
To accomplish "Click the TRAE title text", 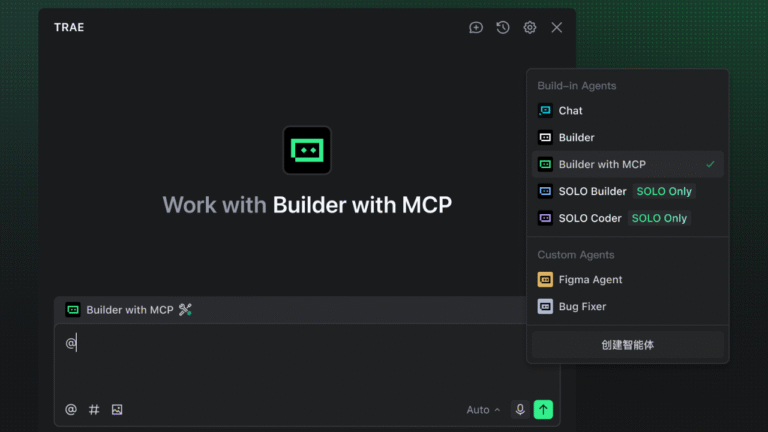I will point(69,27).
